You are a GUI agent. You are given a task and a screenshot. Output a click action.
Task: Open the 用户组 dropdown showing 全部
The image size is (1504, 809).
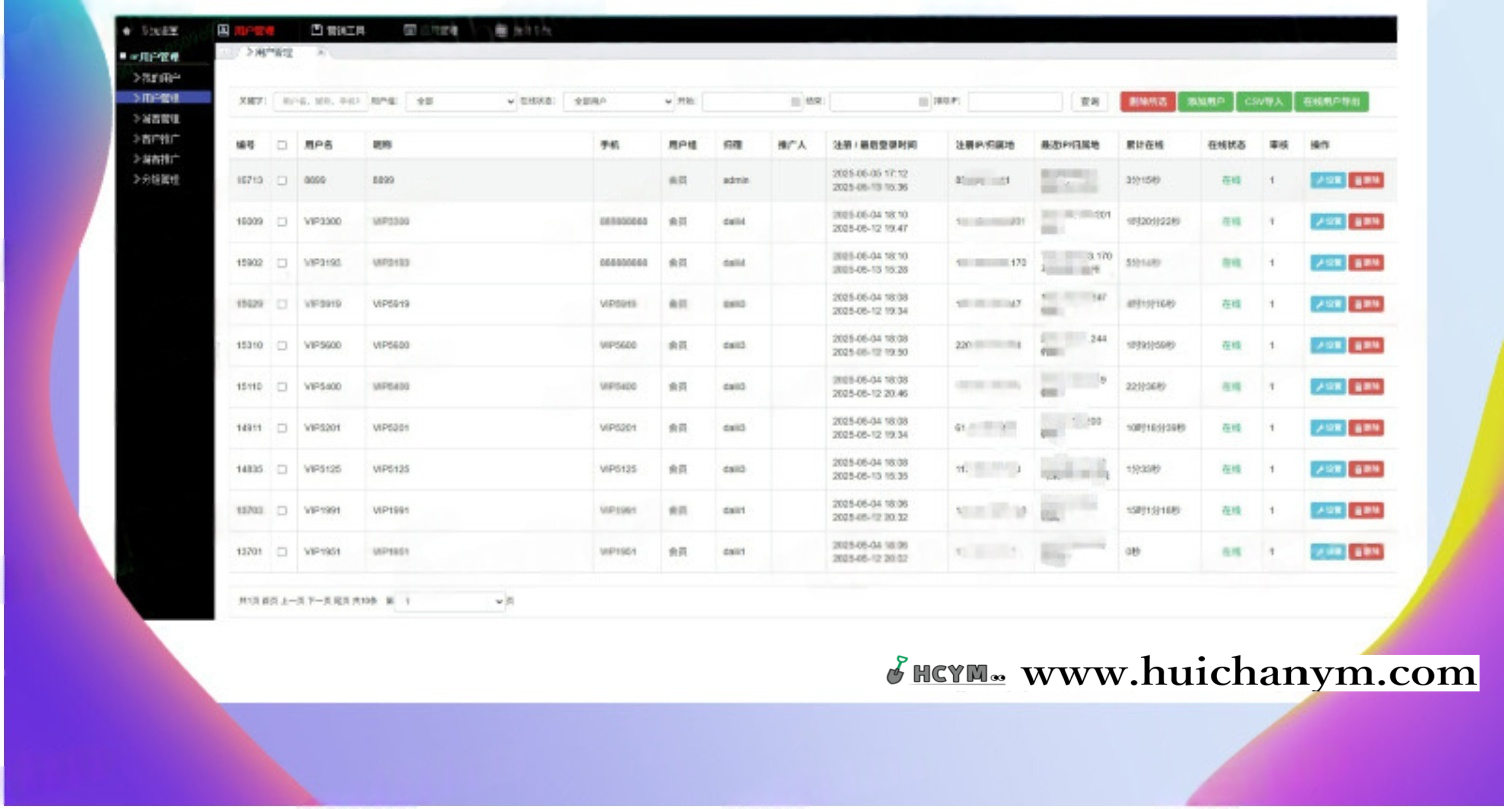click(x=462, y=101)
